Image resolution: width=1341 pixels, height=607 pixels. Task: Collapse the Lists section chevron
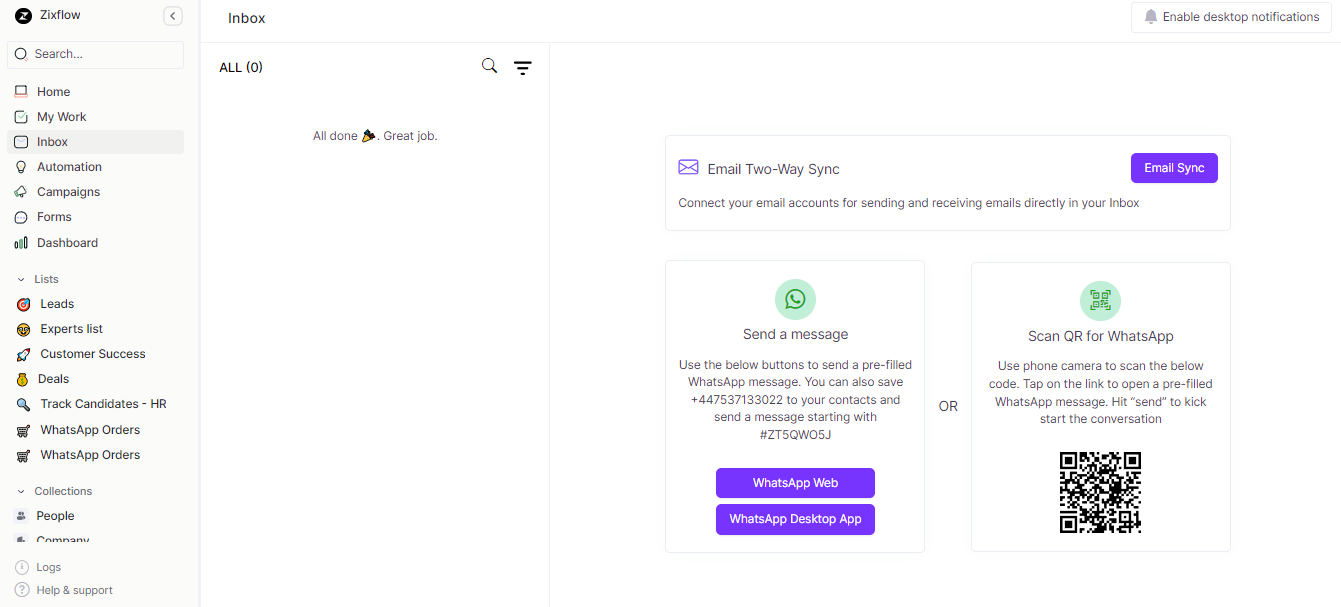point(22,278)
